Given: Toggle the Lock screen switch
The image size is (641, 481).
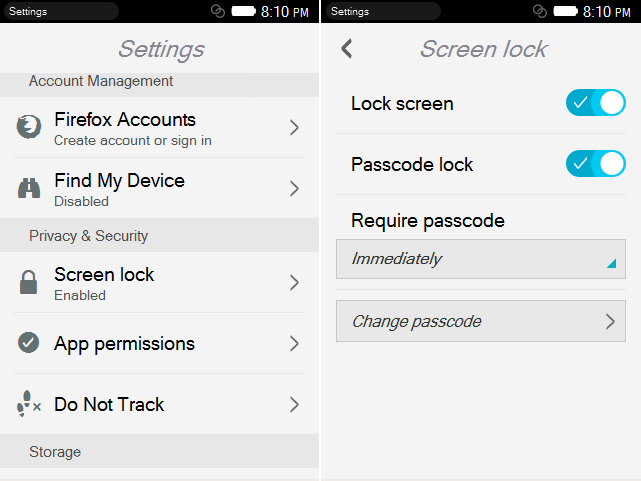Looking at the screenshot, I should pos(595,103).
